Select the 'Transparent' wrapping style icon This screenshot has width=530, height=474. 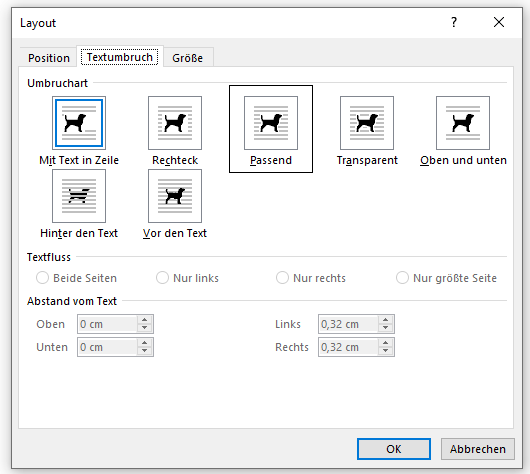(367, 123)
